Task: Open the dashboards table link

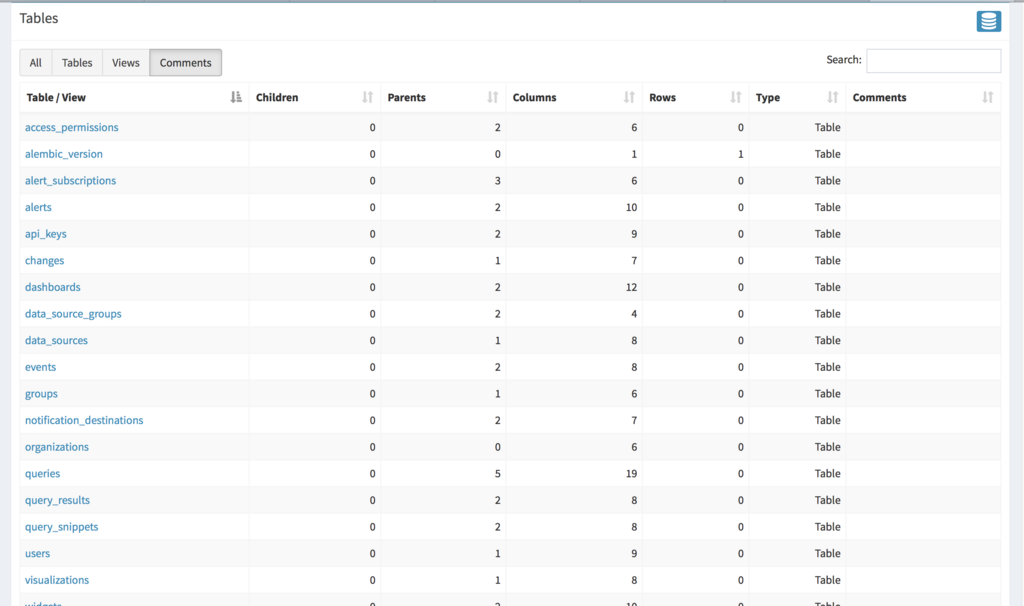Action: 53,287
